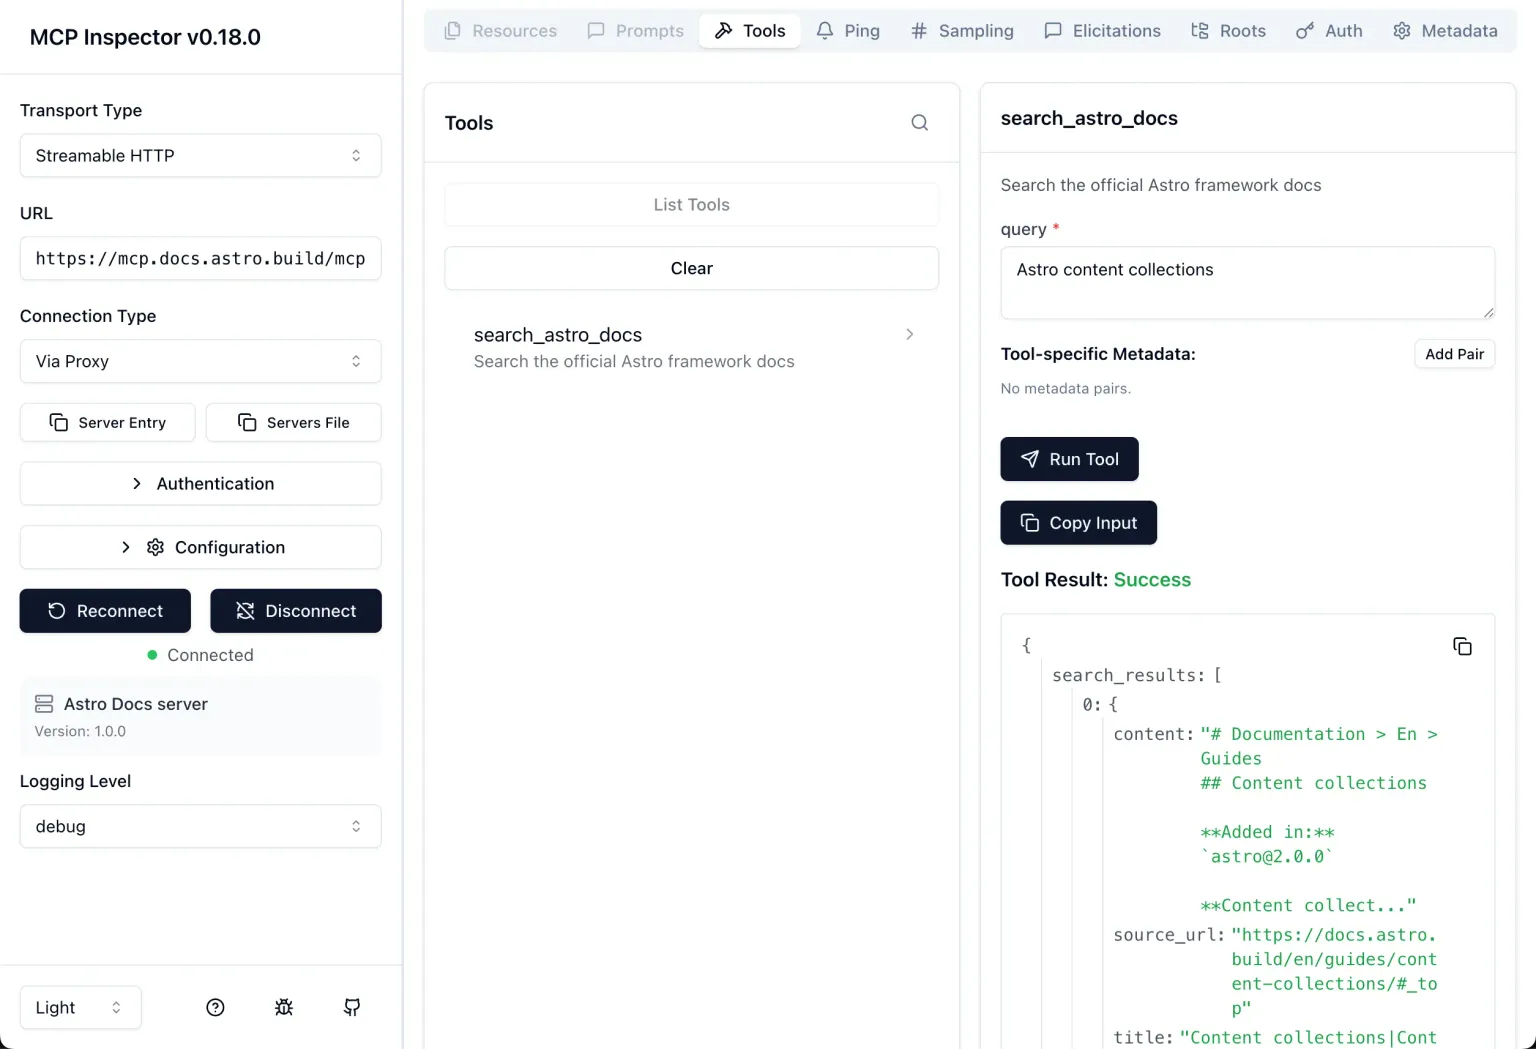Open the GitHub repository icon
This screenshot has width=1536, height=1049.
pyautogui.click(x=352, y=1007)
